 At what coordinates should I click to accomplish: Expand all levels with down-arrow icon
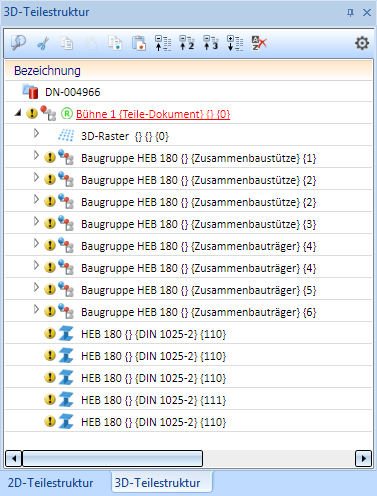[235, 43]
